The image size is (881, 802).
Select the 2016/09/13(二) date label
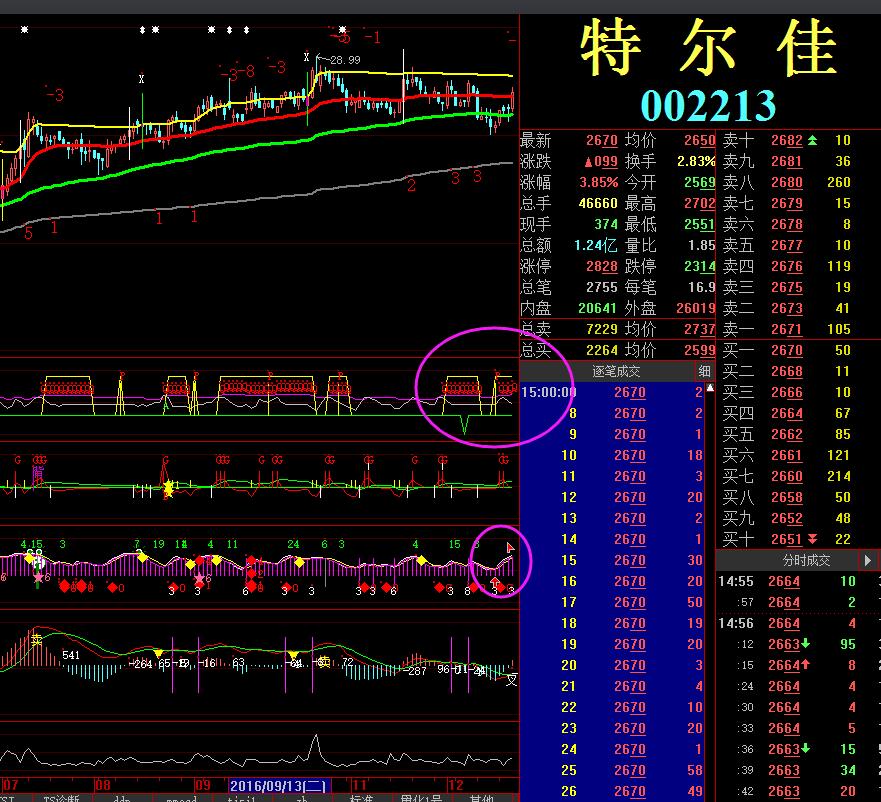pos(279,785)
